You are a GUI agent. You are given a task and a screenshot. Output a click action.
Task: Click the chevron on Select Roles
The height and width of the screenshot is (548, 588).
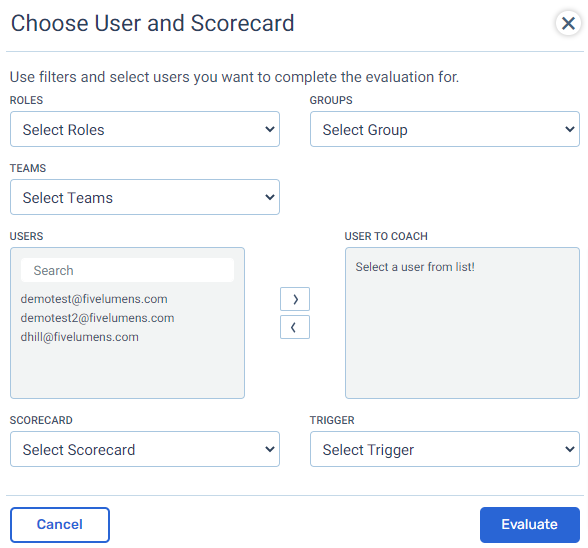click(270, 129)
